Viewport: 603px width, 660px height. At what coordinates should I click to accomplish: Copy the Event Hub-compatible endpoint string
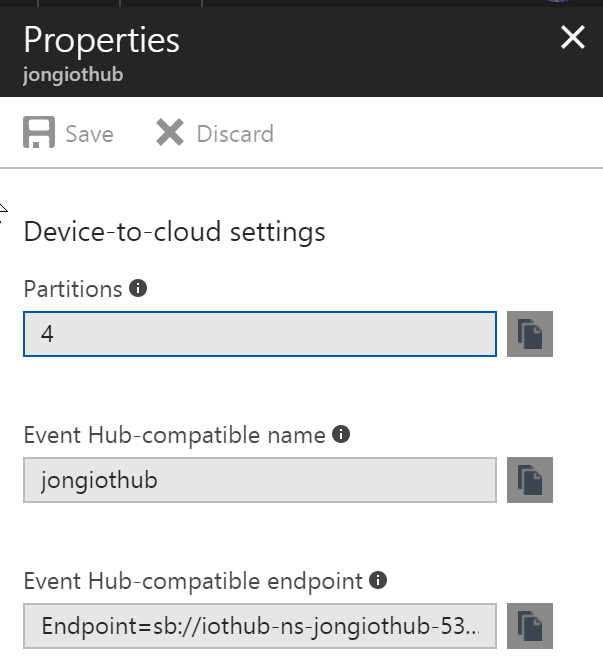pyautogui.click(x=530, y=626)
